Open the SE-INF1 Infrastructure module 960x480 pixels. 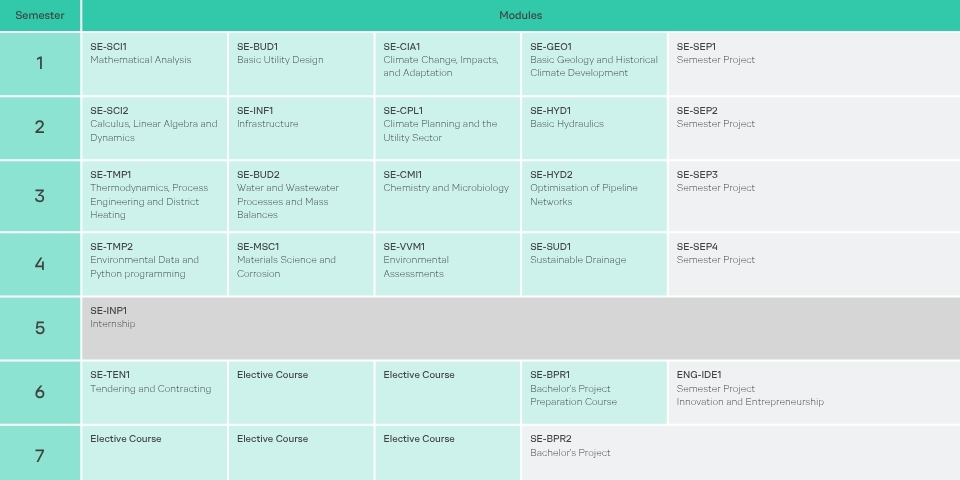(301, 128)
